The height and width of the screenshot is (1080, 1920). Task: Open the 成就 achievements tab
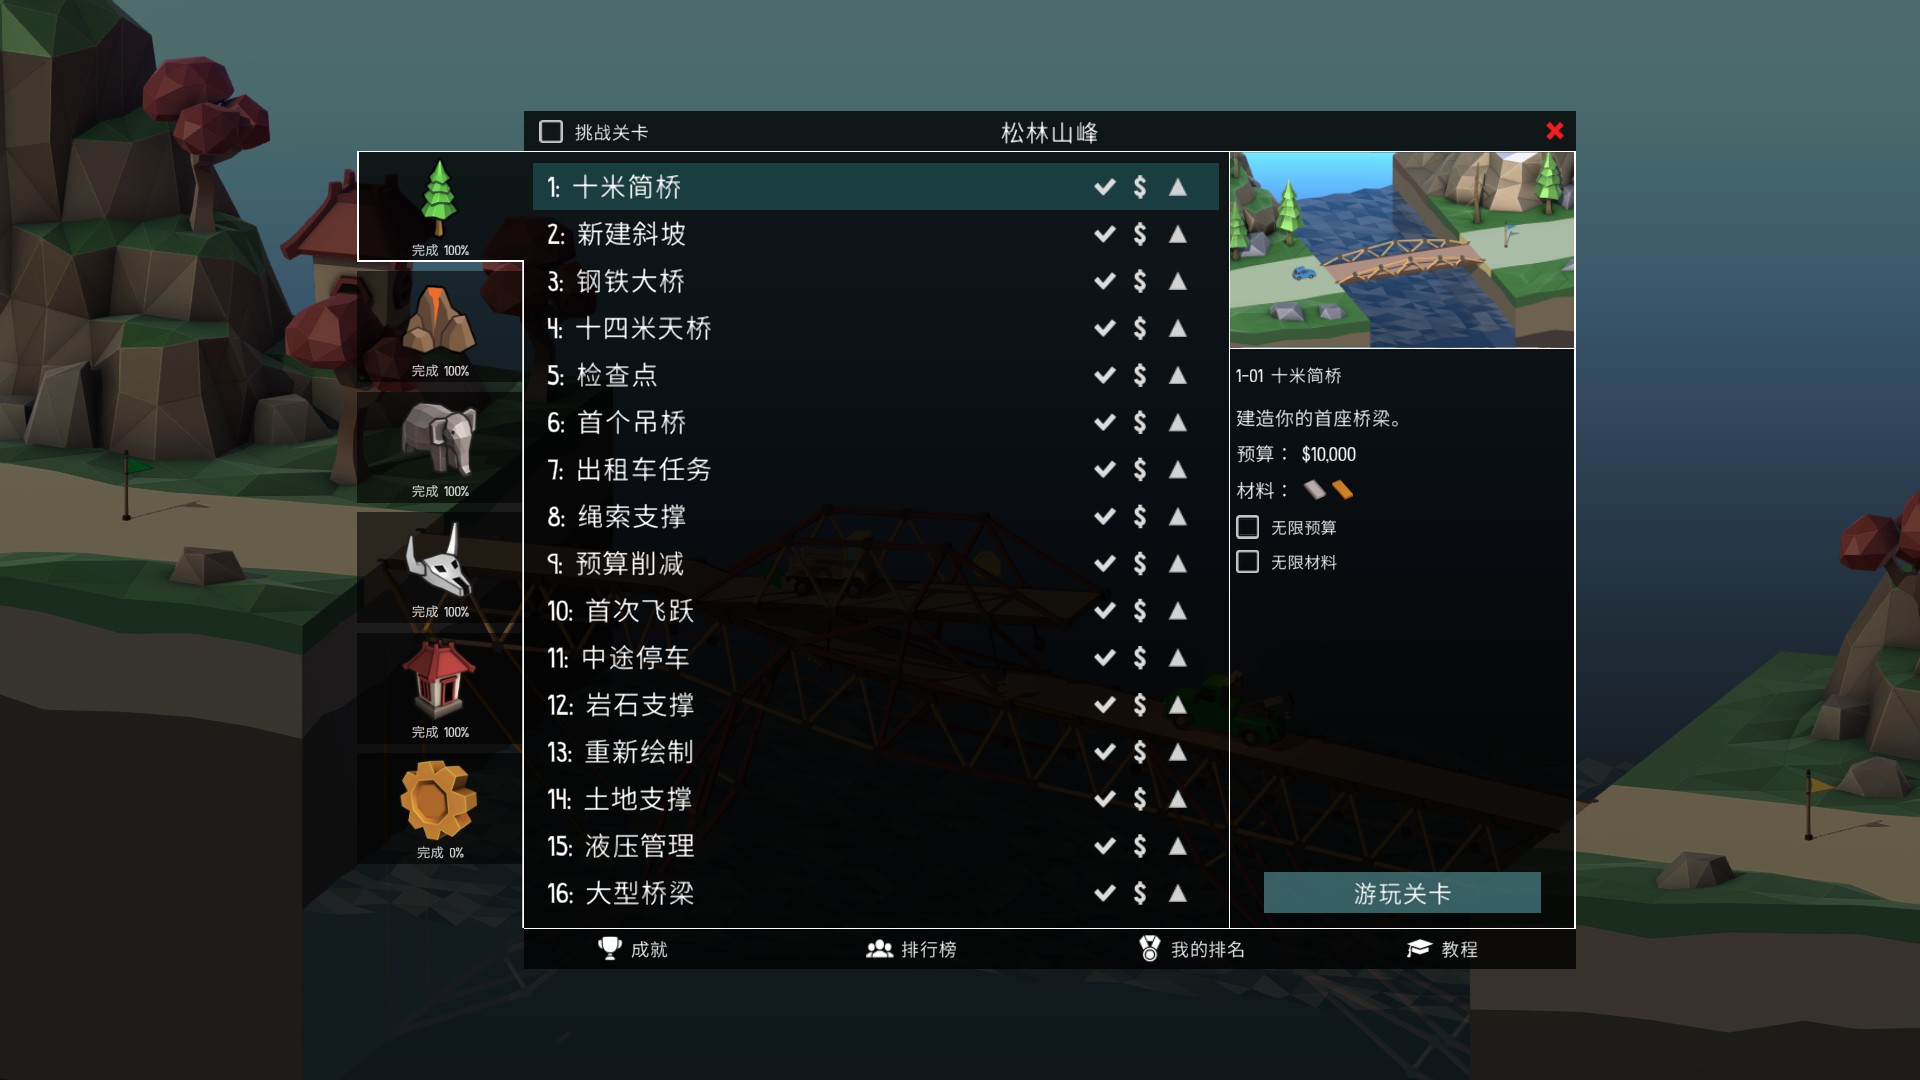coord(632,949)
